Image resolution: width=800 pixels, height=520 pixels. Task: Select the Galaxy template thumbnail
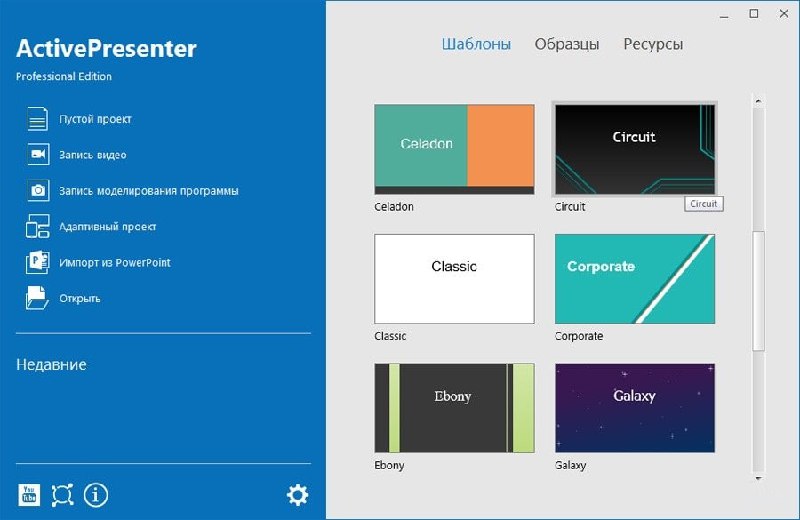coord(635,408)
